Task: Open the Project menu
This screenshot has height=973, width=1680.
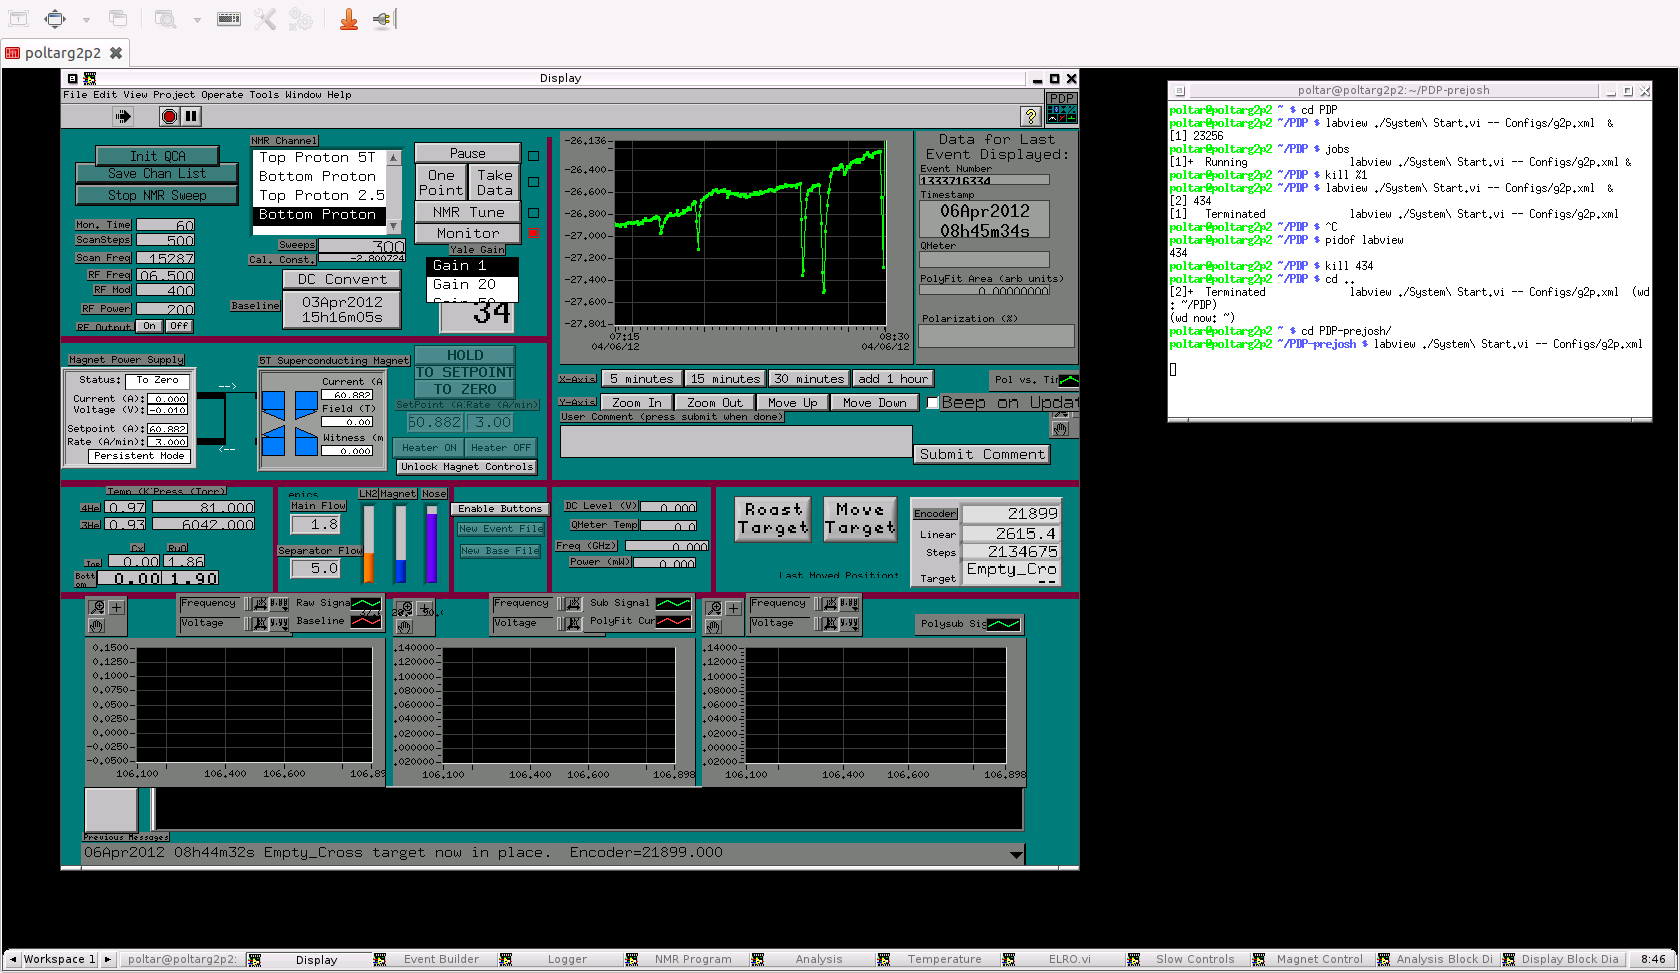Action: tap(174, 95)
